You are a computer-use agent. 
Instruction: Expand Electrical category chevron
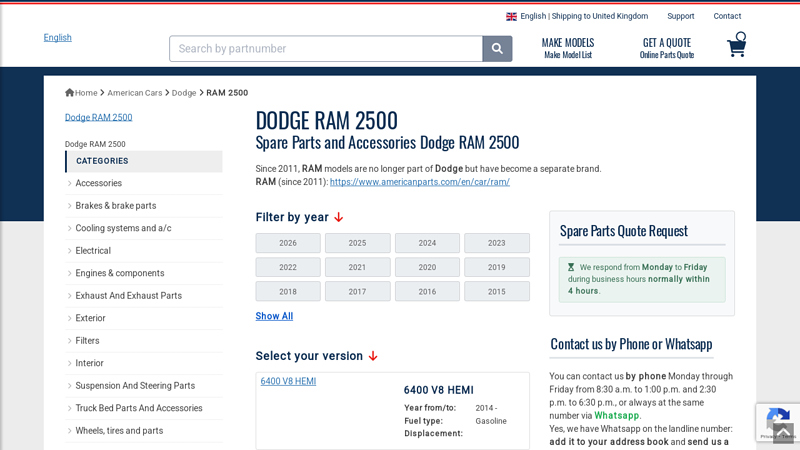(x=69, y=251)
